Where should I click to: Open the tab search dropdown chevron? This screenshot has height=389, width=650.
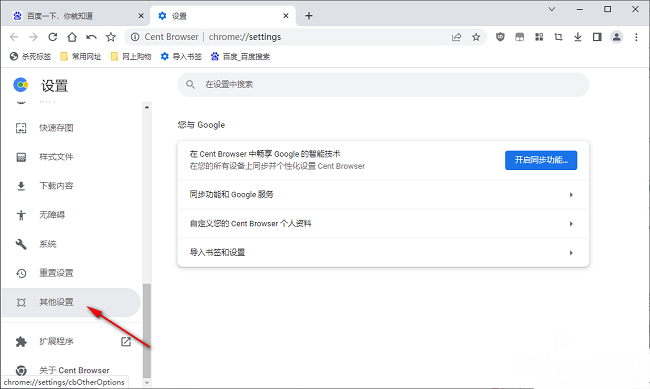(552, 9)
